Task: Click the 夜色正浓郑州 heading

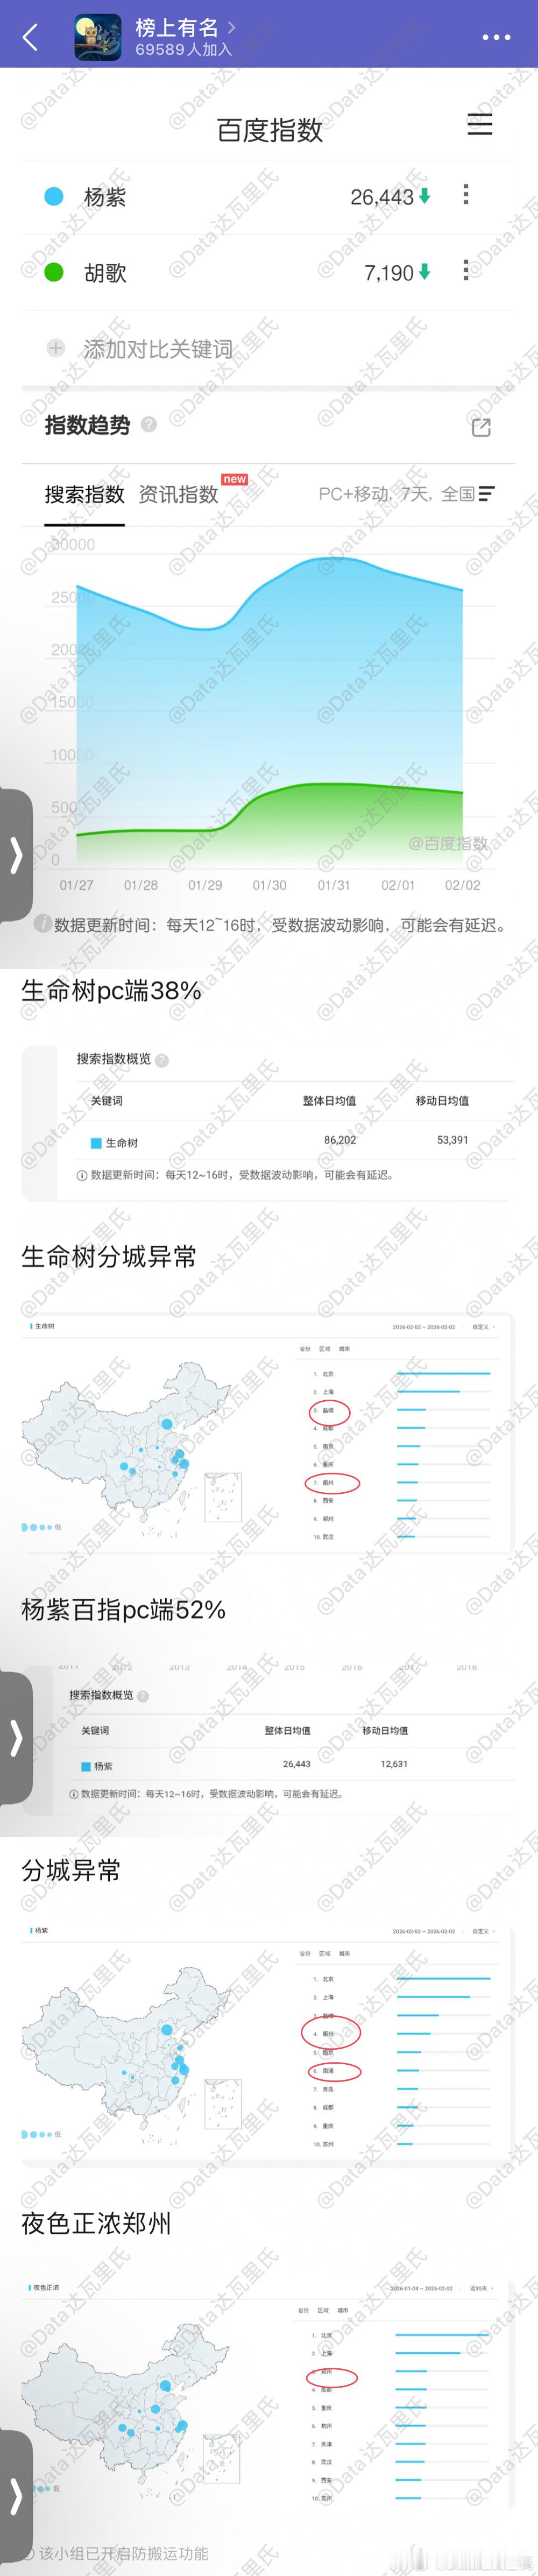Action: point(96,2223)
